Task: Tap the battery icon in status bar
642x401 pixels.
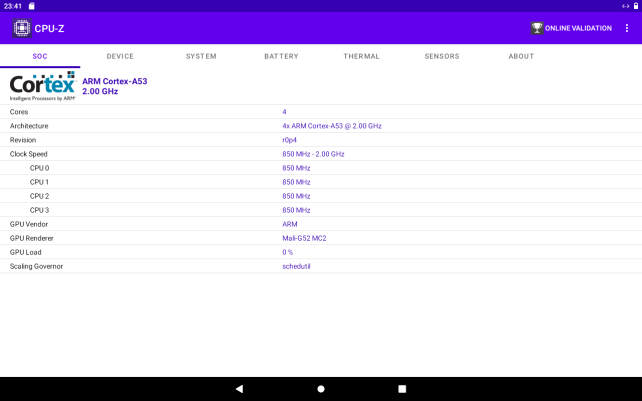Action: click(x=636, y=6)
